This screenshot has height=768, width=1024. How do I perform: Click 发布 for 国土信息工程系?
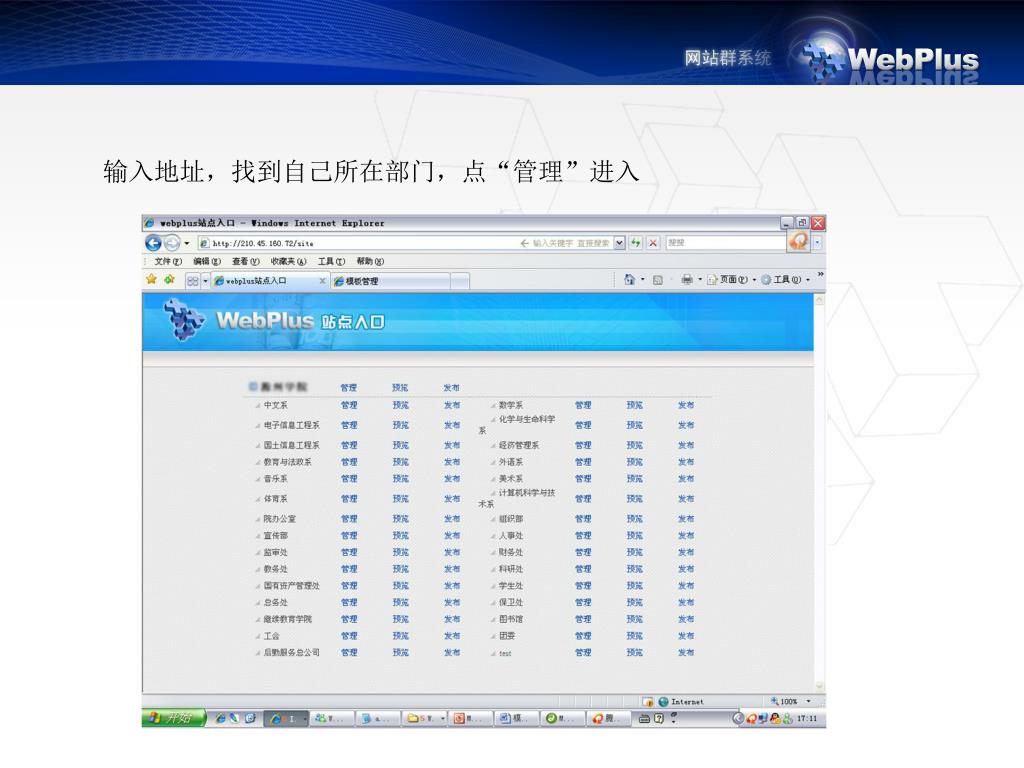[x=452, y=445]
